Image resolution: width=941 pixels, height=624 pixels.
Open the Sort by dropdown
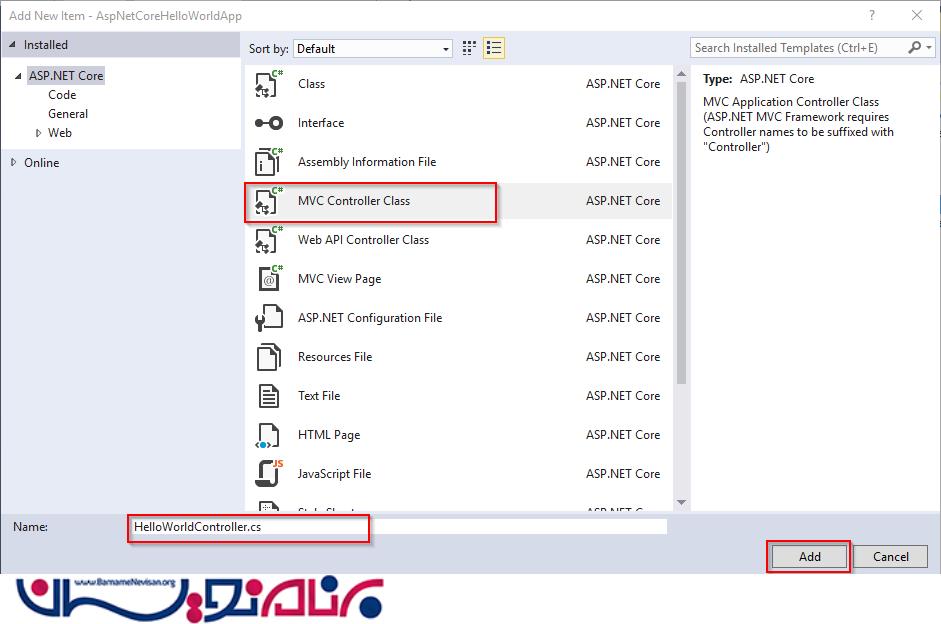click(x=374, y=48)
